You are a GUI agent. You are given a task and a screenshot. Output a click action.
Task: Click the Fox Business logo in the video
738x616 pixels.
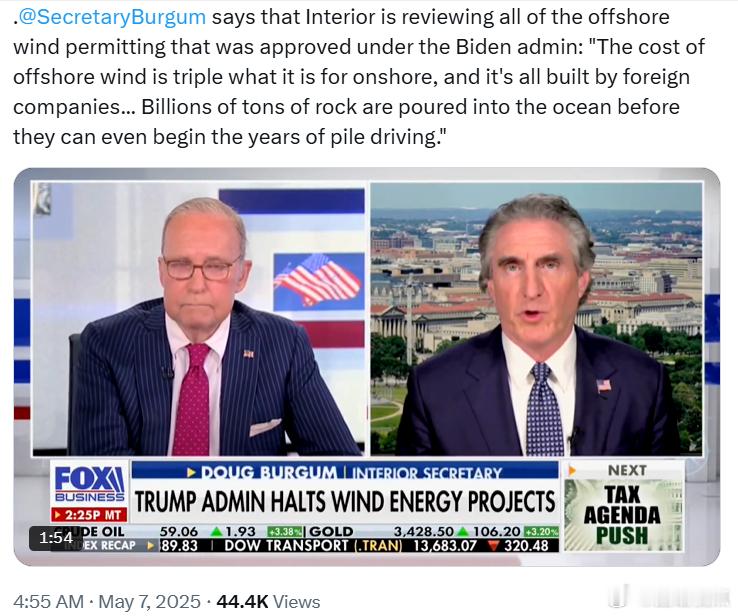[x=89, y=483]
